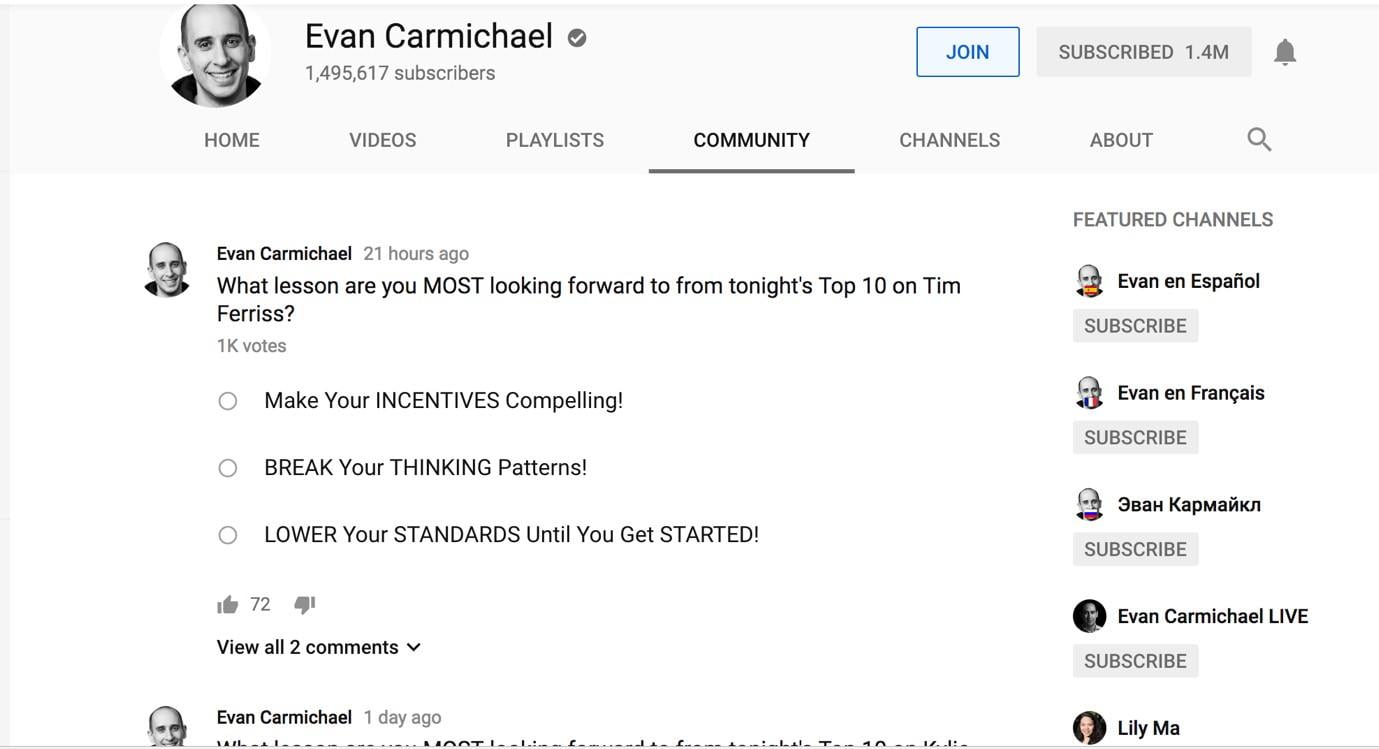Subscribe to Эван Кармайкл

click(1135, 549)
